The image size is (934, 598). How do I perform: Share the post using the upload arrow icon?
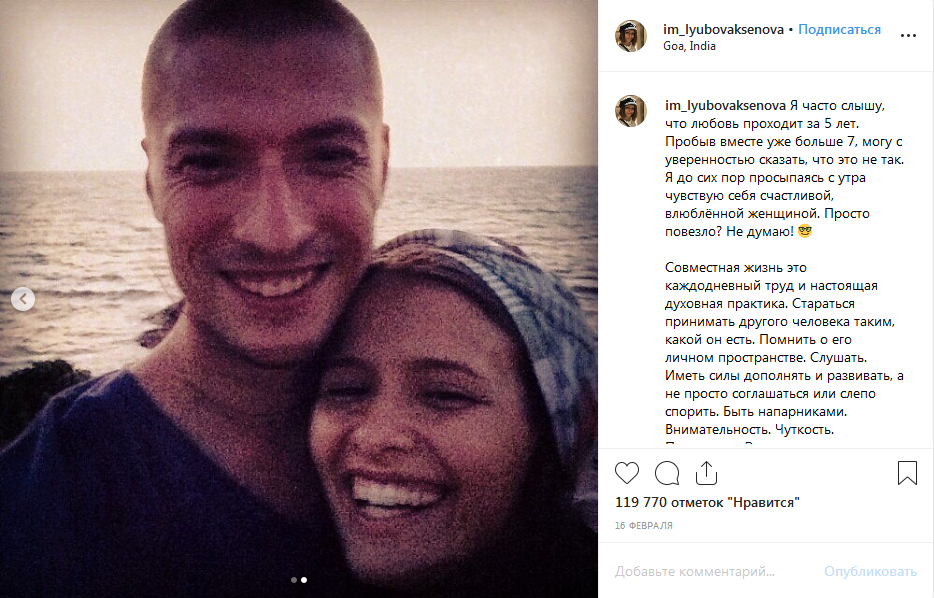(x=706, y=473)
